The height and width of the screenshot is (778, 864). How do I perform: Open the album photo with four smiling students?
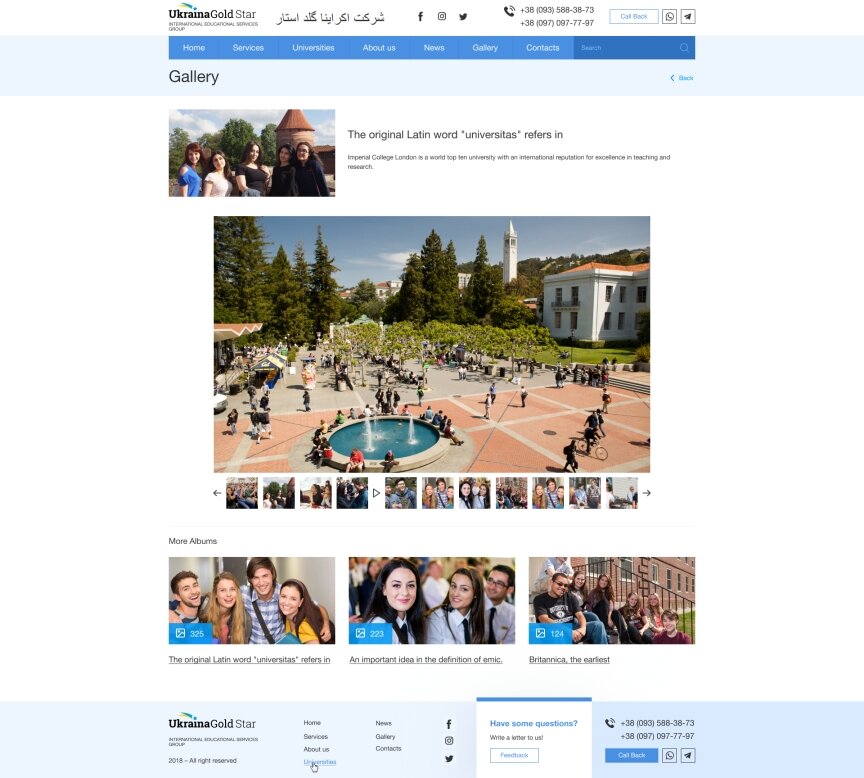(252, 600)
